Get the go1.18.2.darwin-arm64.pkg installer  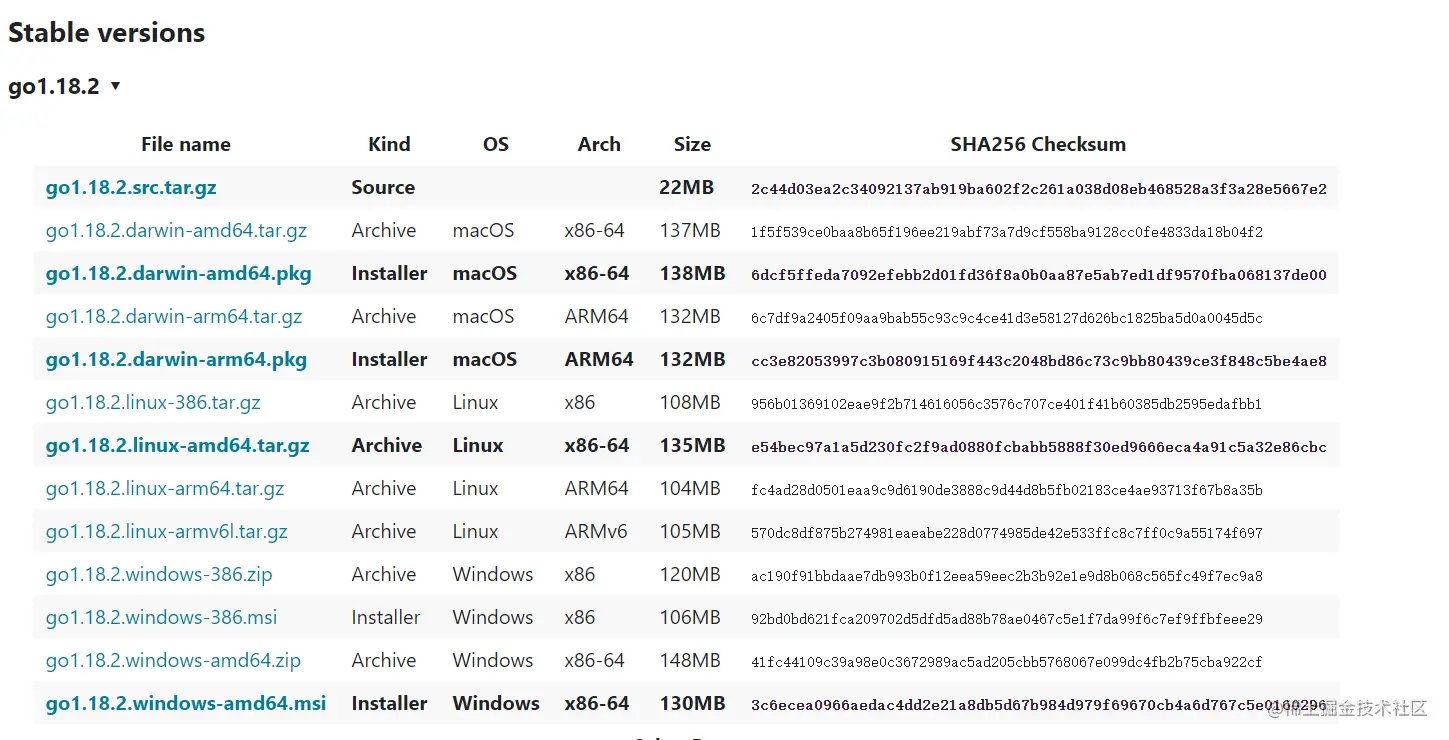tap(176, 359)
